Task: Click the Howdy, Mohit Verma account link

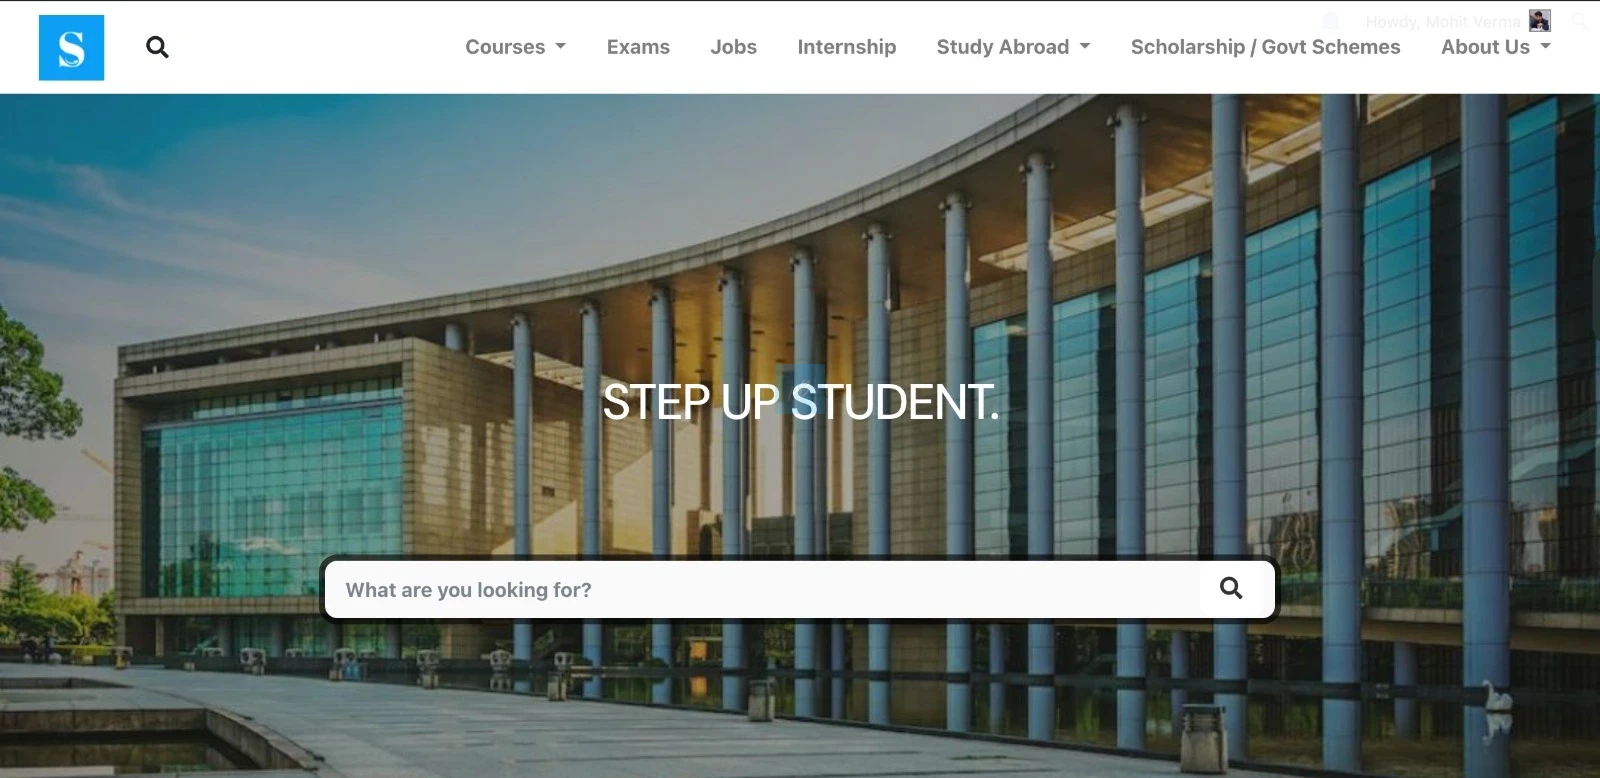Action: (1443, 22)
